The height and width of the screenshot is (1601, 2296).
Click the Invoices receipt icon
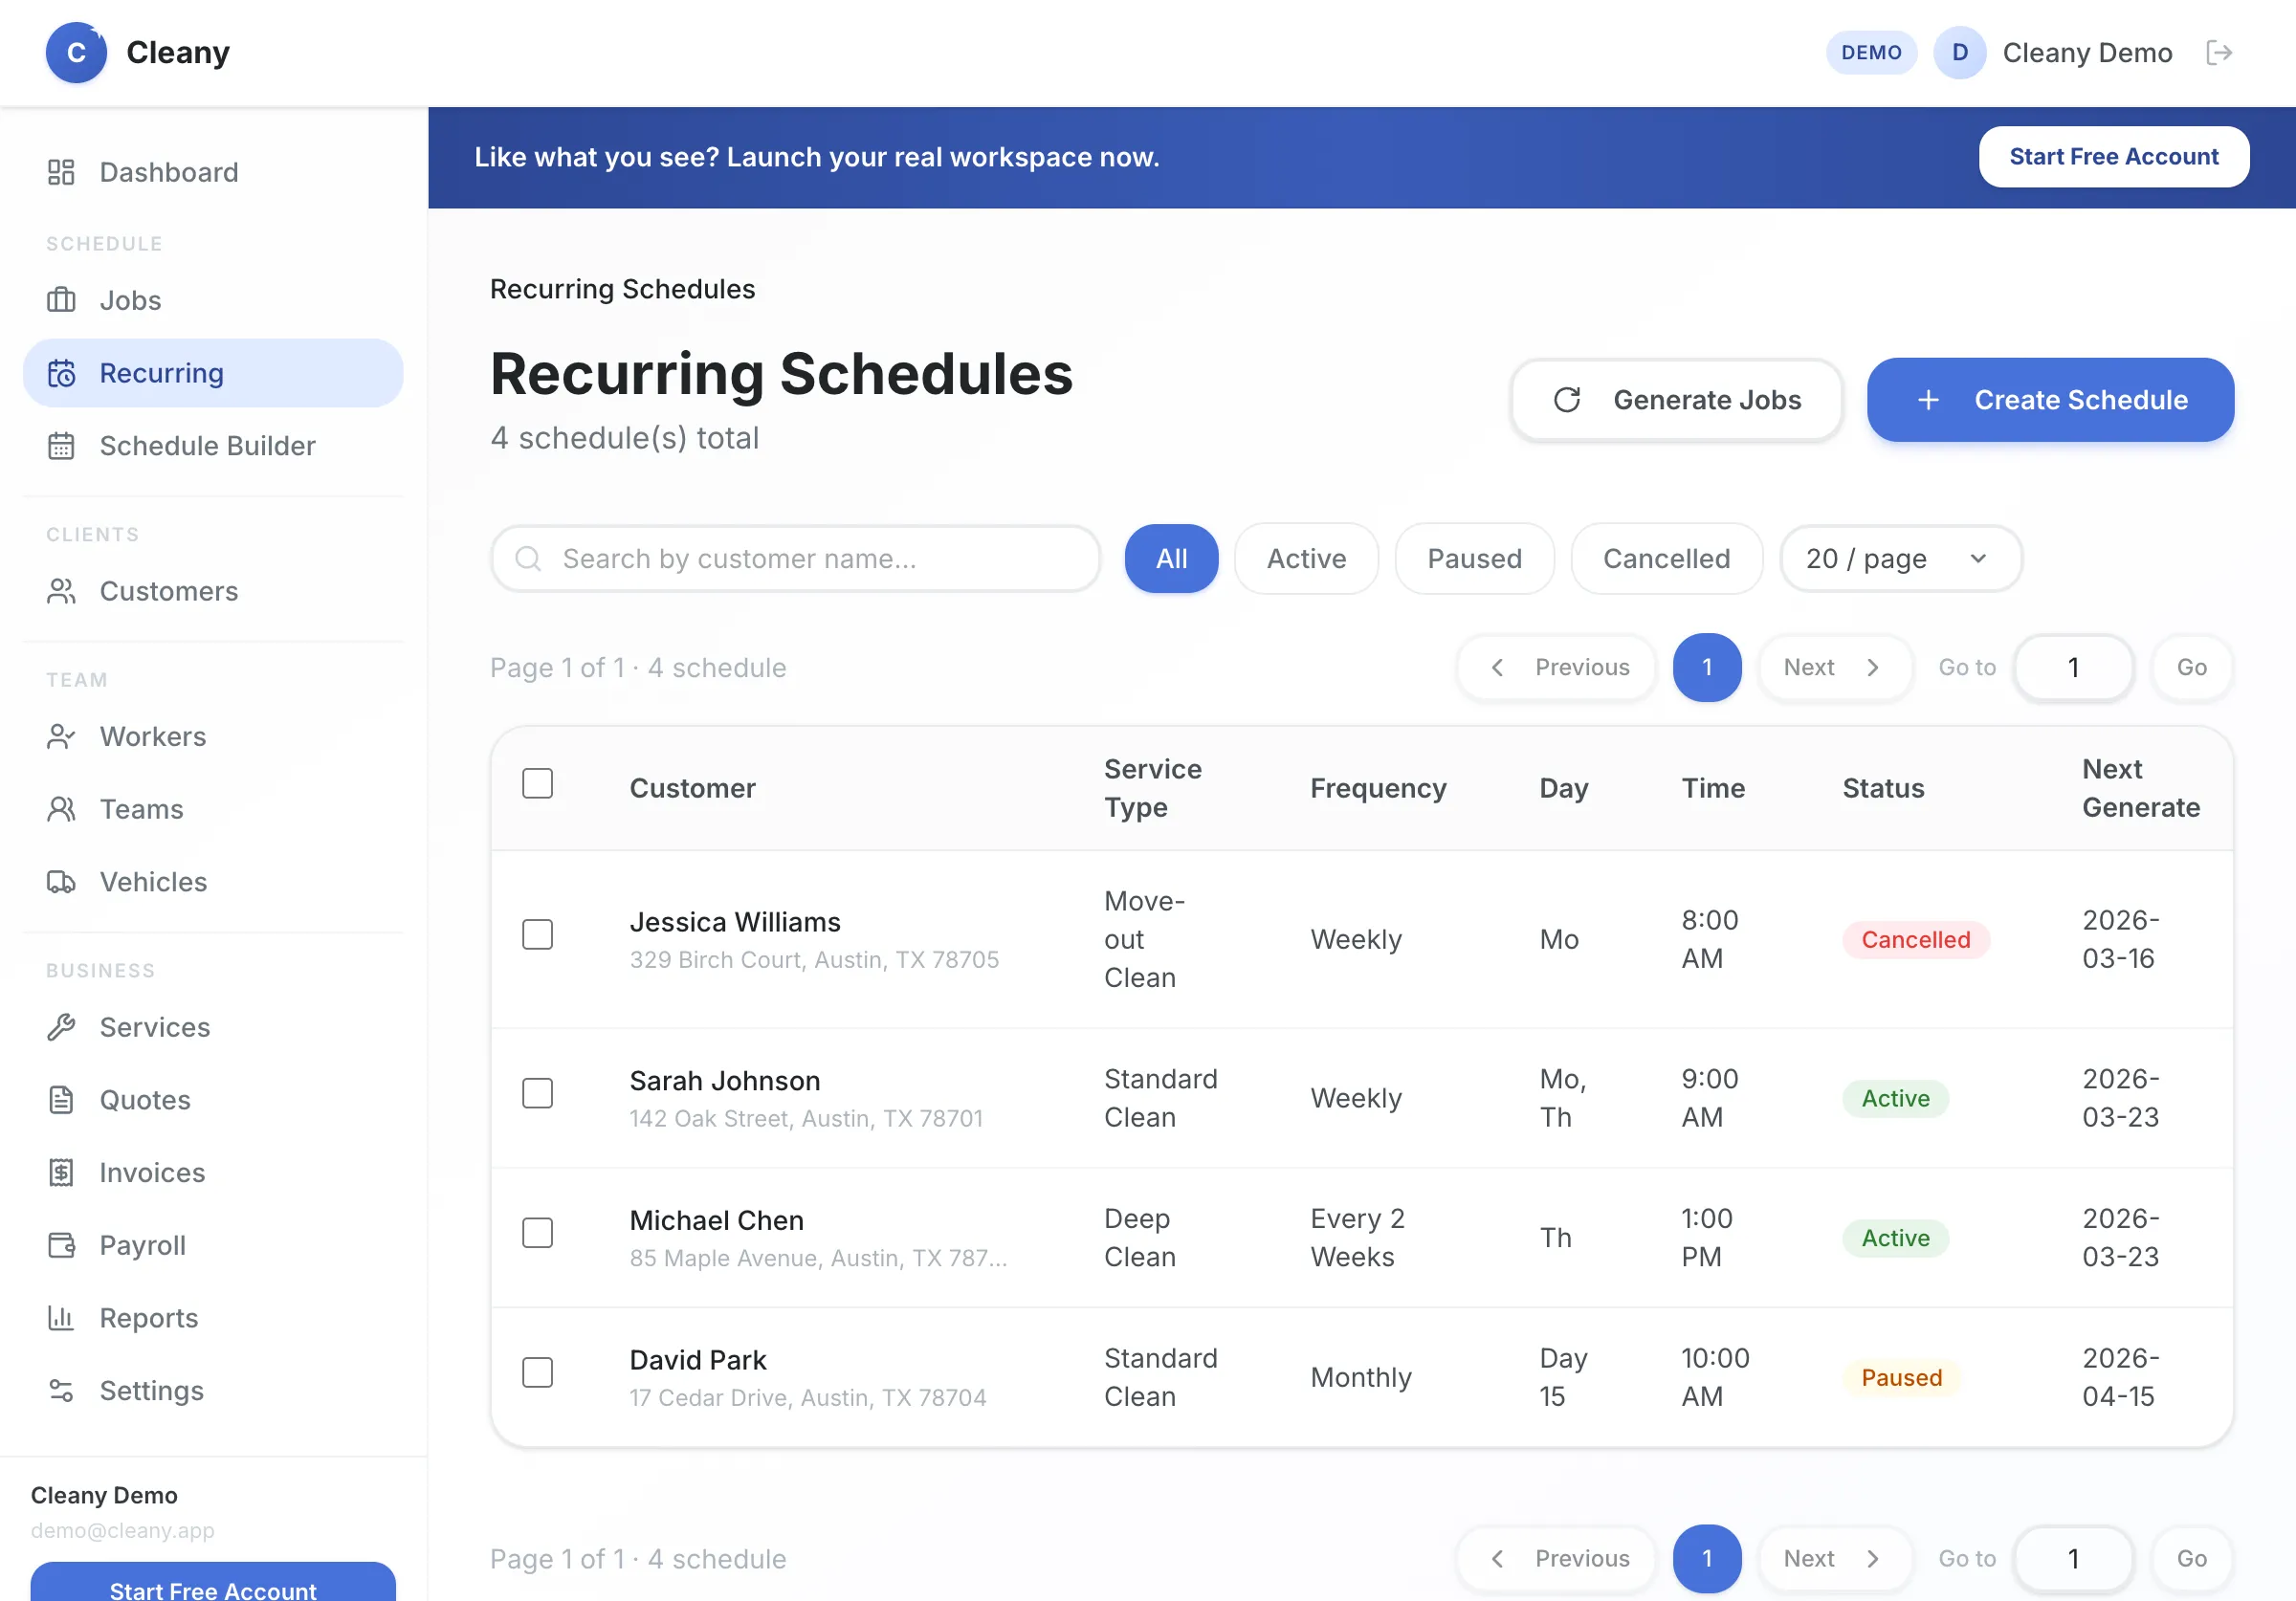61,1172
